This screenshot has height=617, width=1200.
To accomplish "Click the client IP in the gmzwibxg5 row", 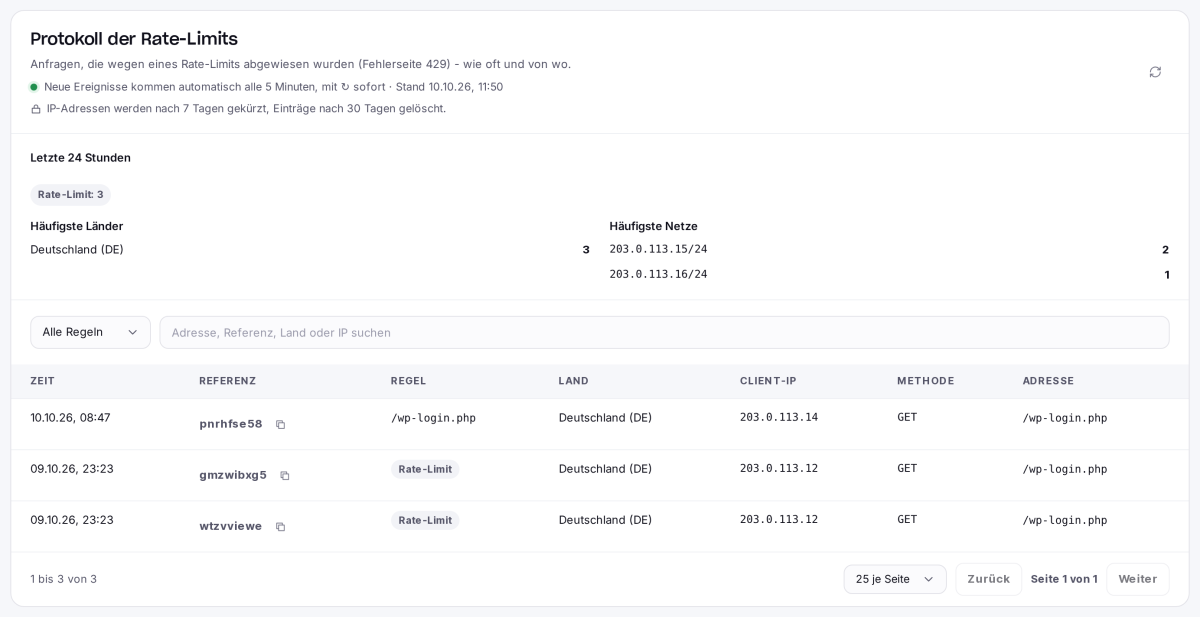I will coord(779,468).
